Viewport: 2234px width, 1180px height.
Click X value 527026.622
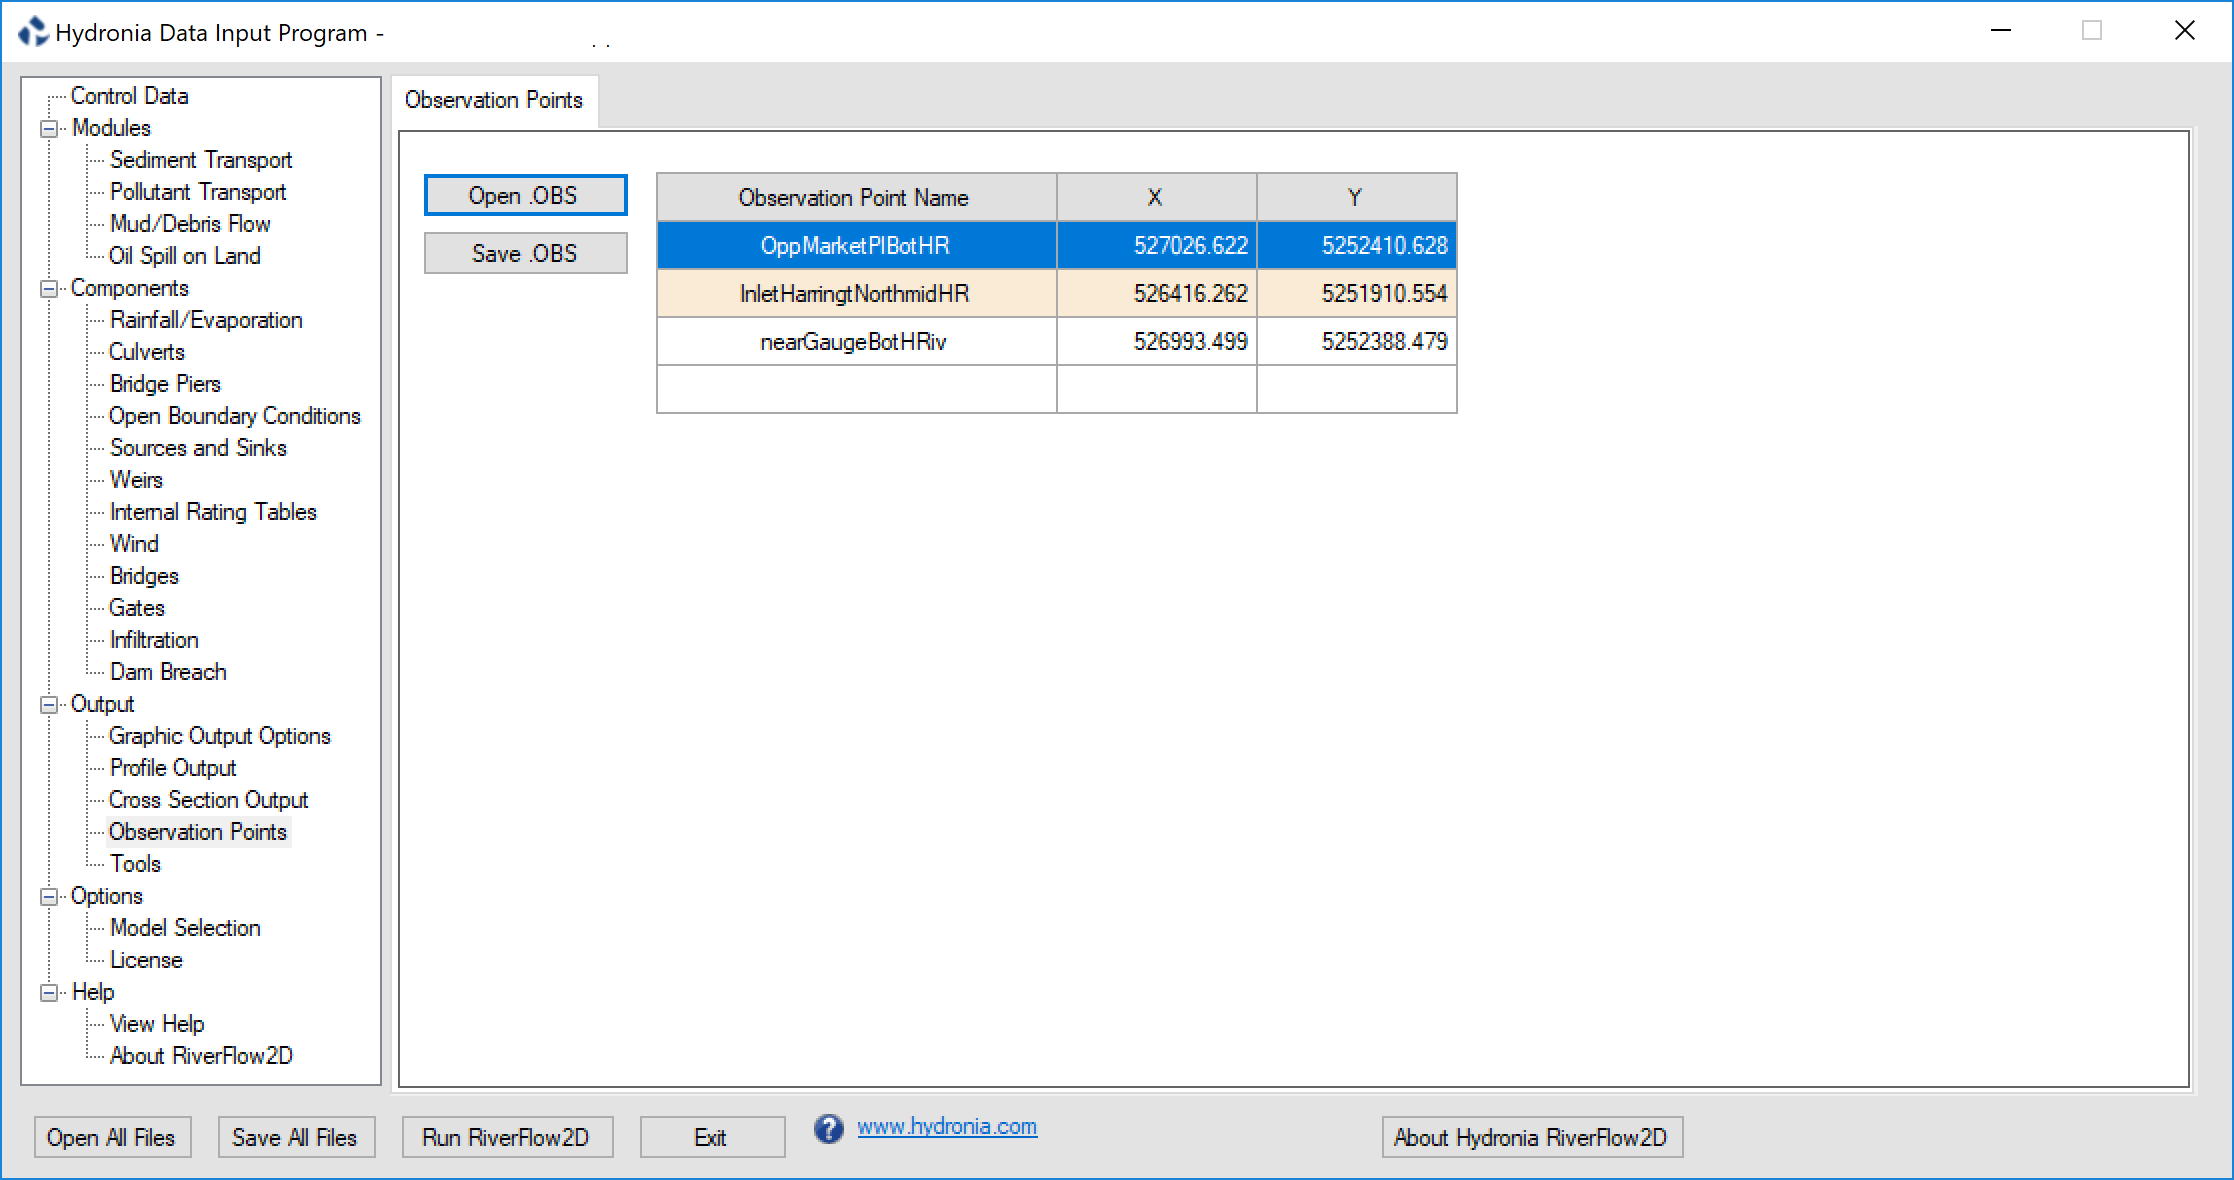1157,245
